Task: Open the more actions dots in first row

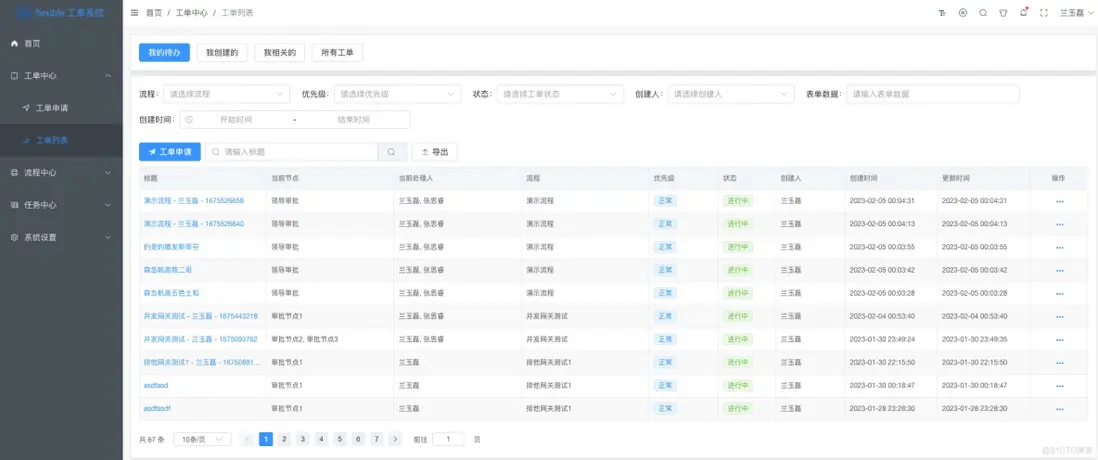Action: tap(1059, 201)
